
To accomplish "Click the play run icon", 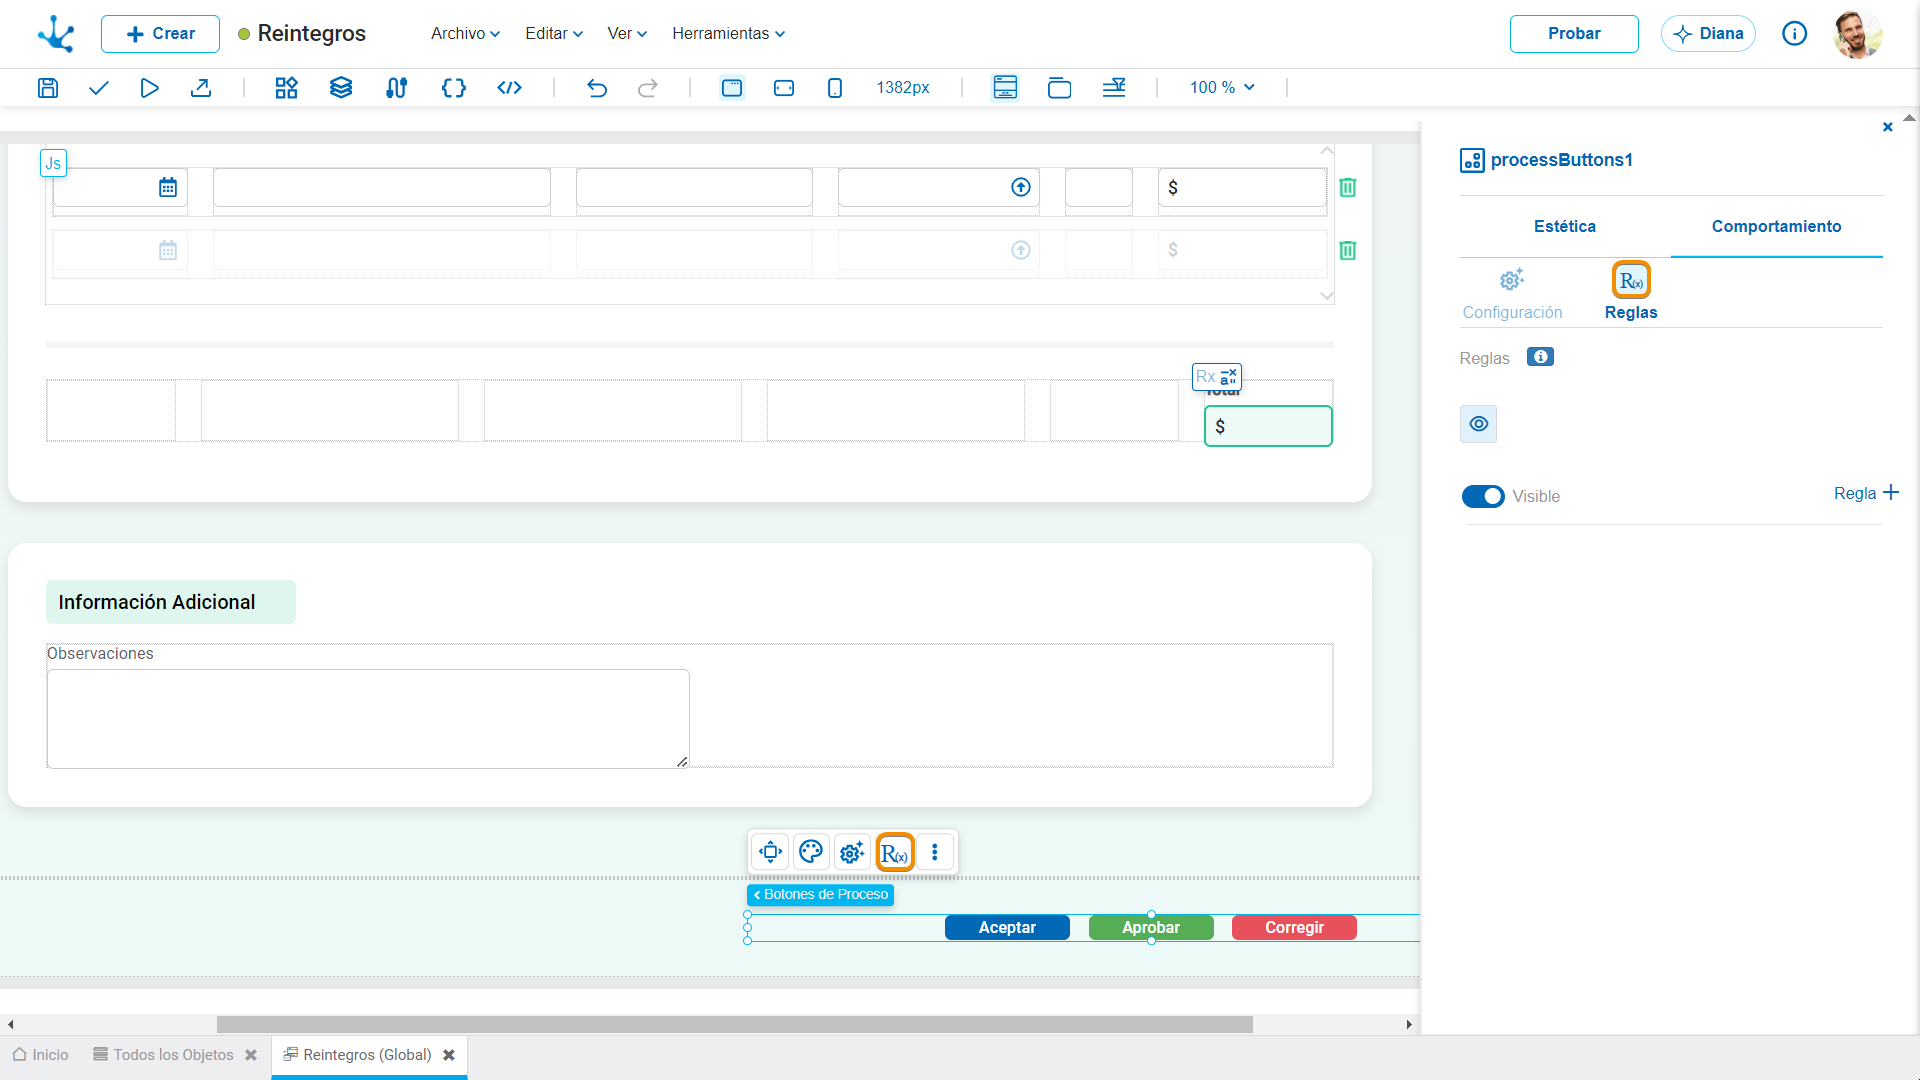I will pyautogui.click(x=149, y=88).
